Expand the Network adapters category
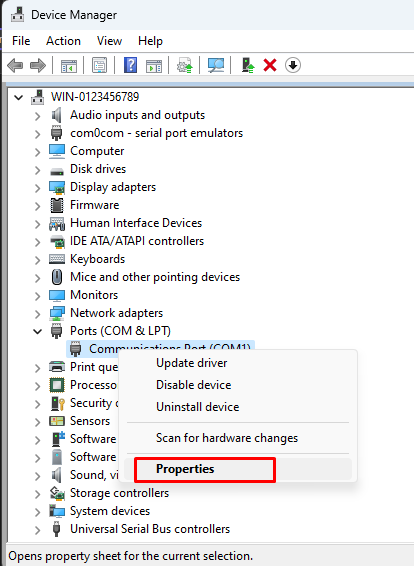 coord(37,313)
